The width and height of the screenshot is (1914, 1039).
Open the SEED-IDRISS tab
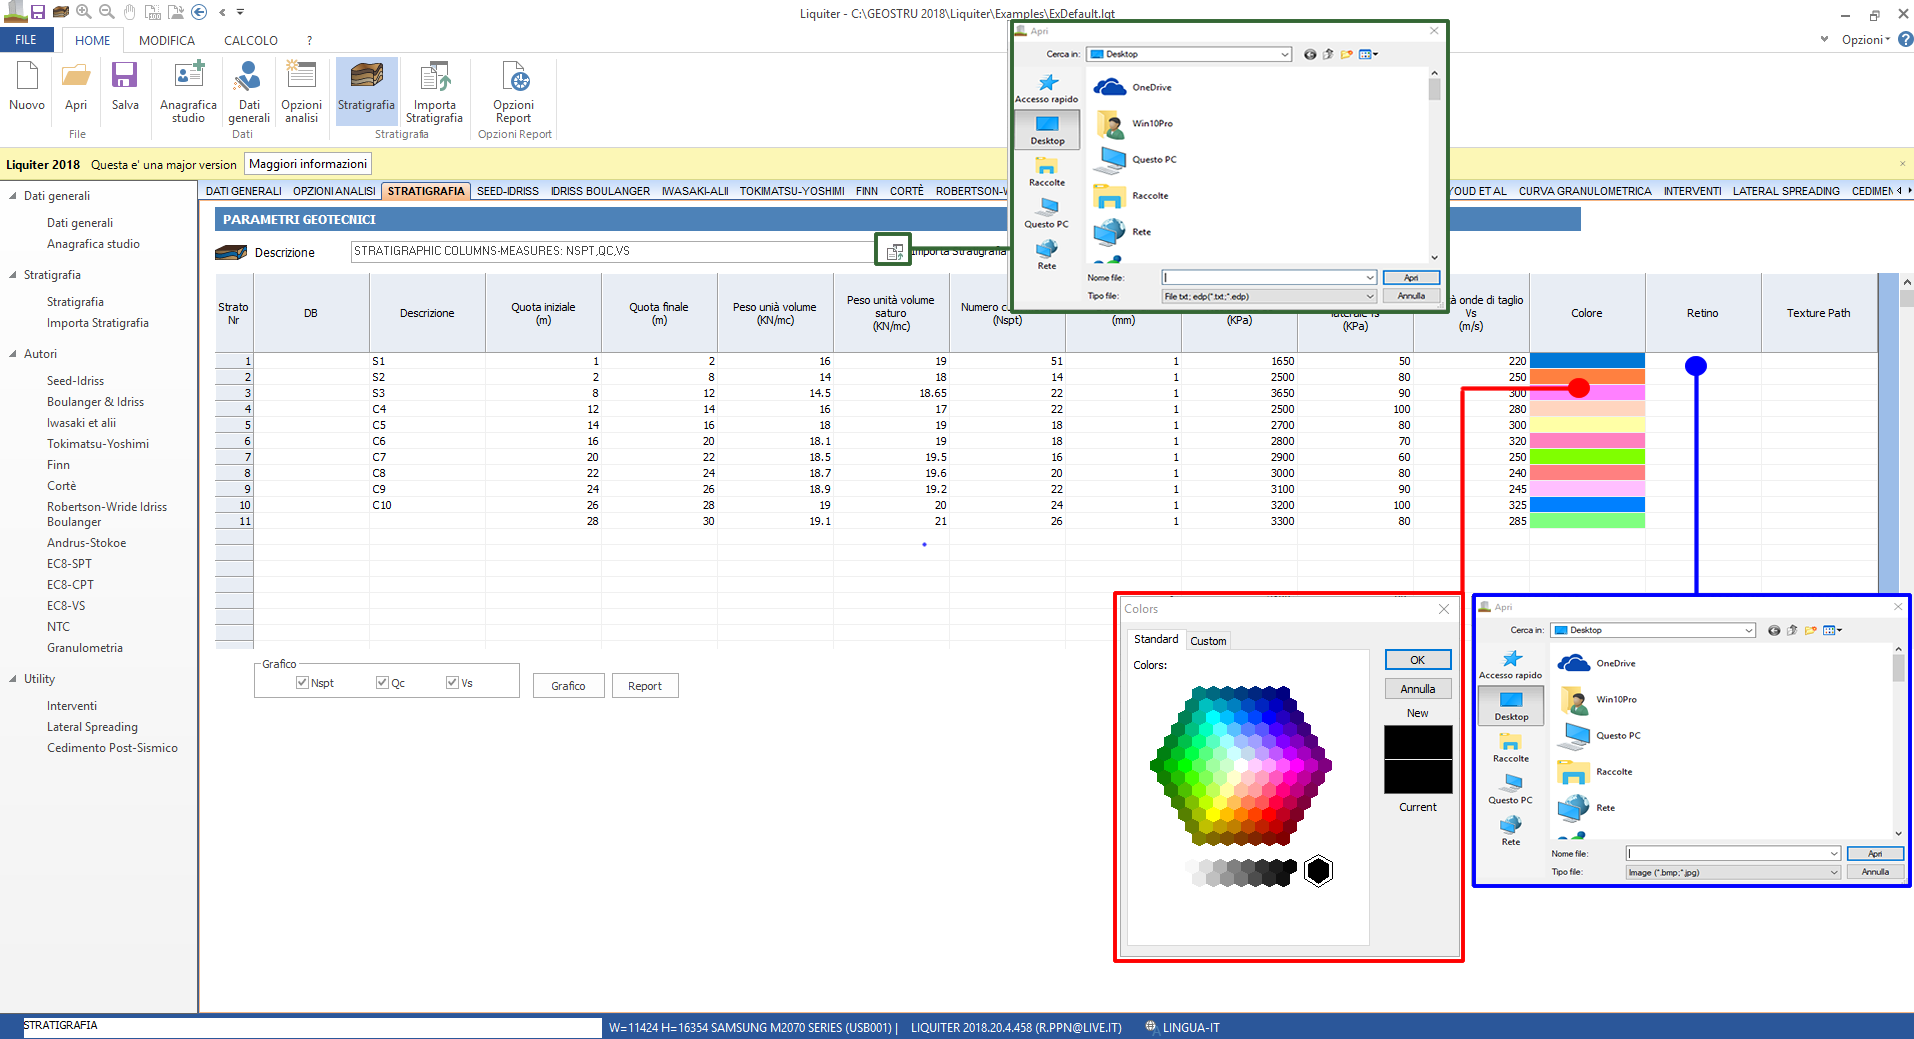tap(507, 191)
